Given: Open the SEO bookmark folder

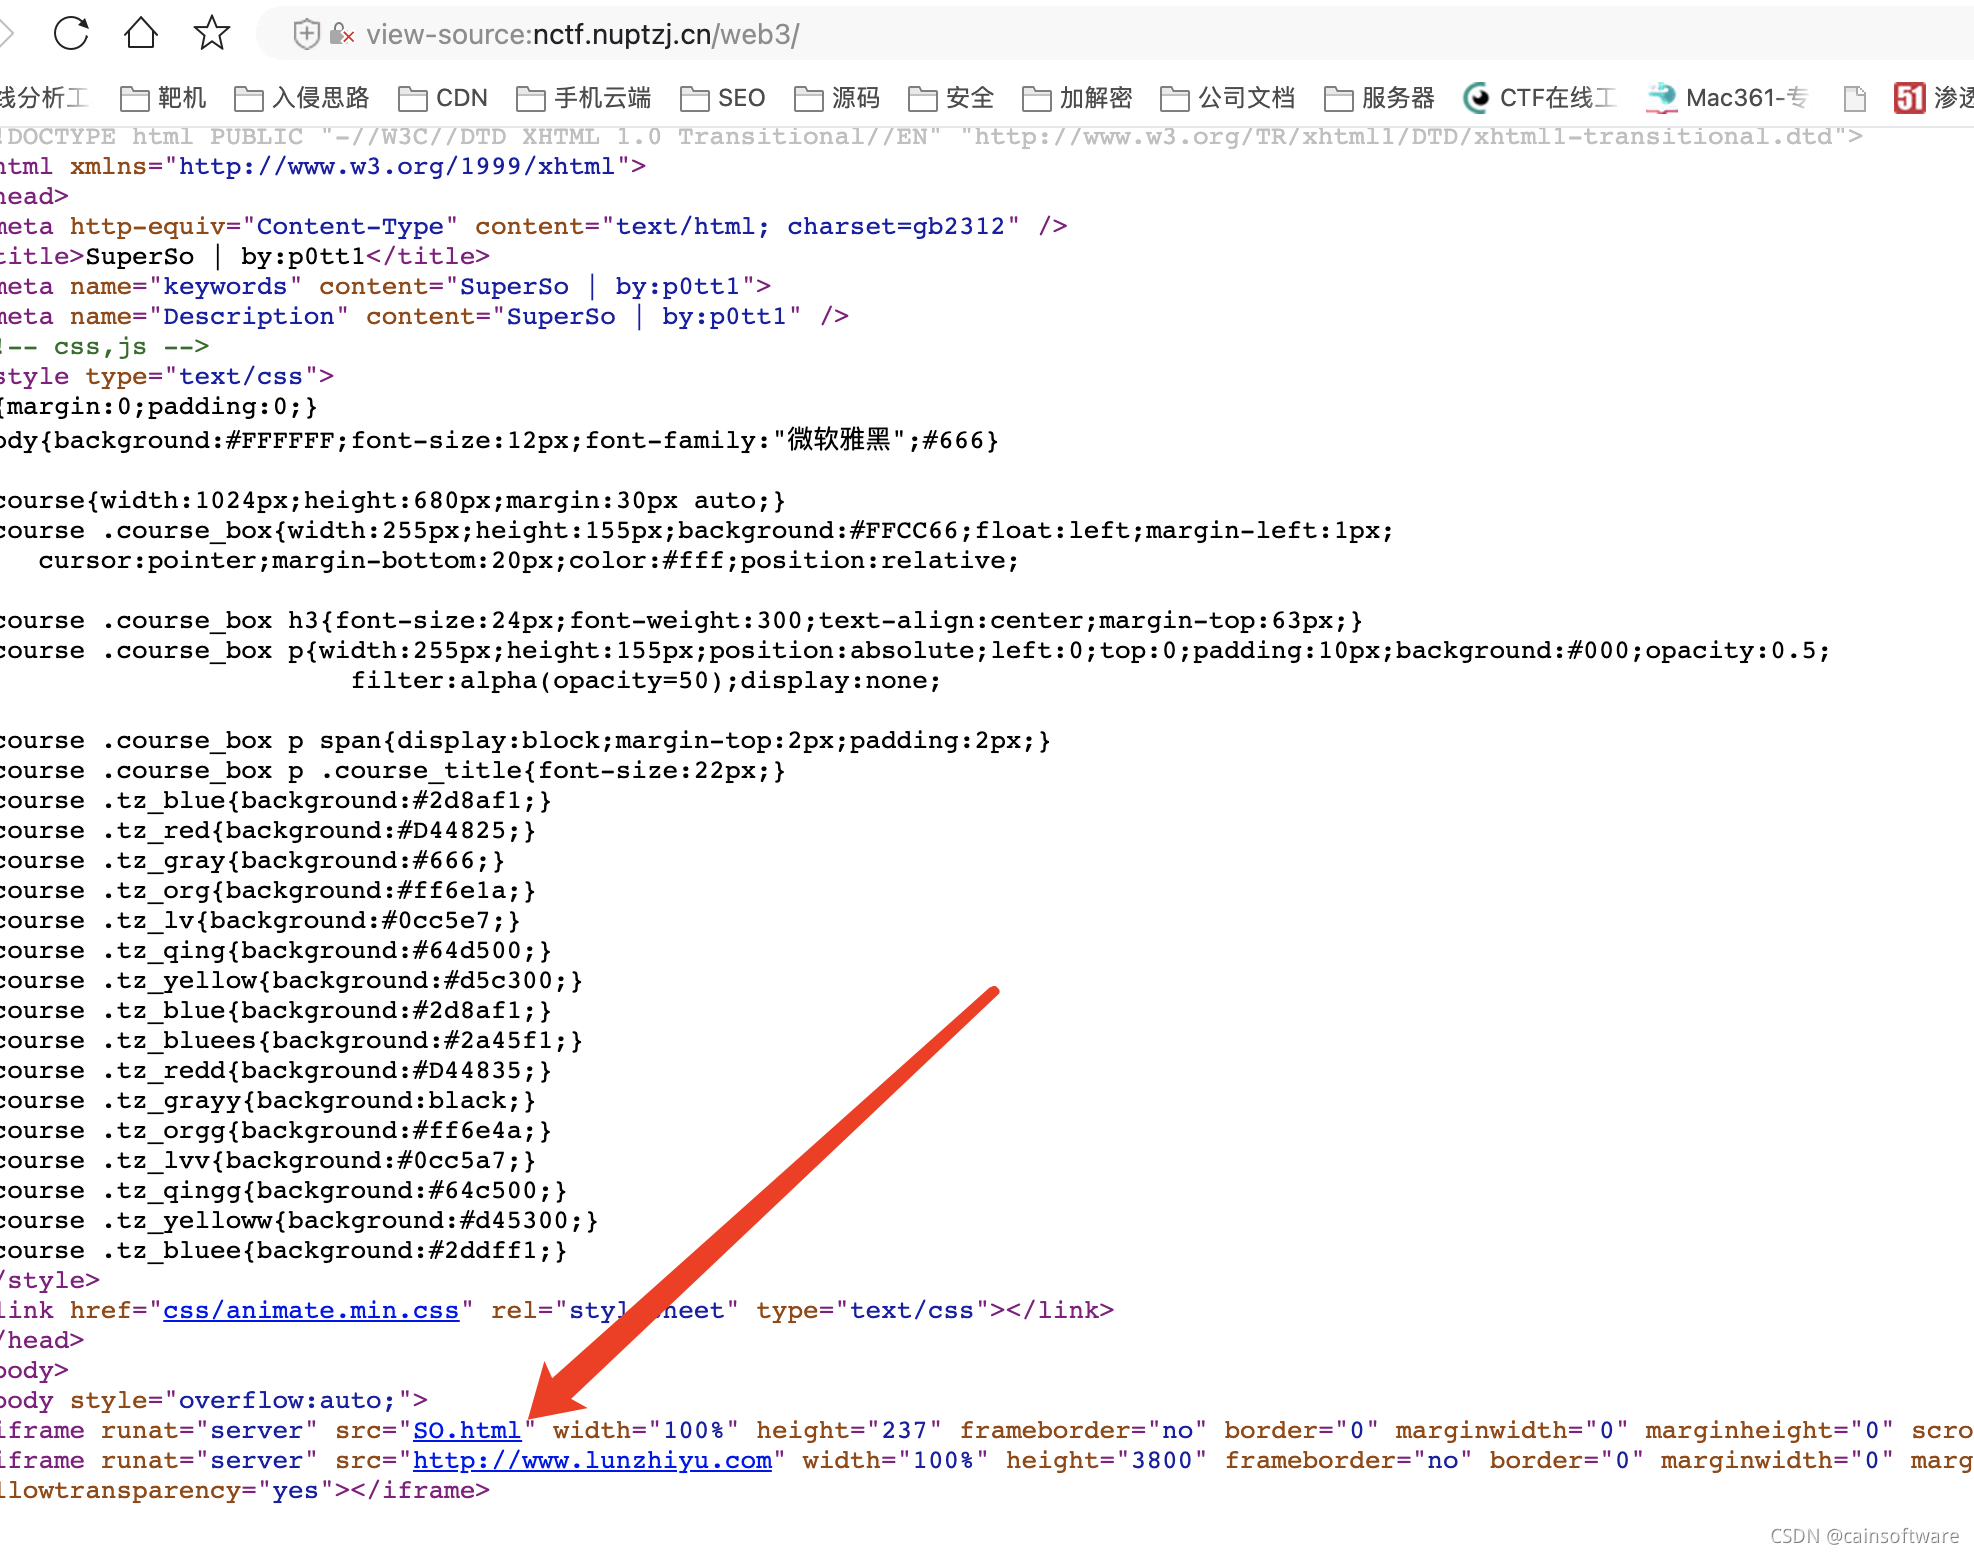Looking at the screenshot, I should 723,98.
